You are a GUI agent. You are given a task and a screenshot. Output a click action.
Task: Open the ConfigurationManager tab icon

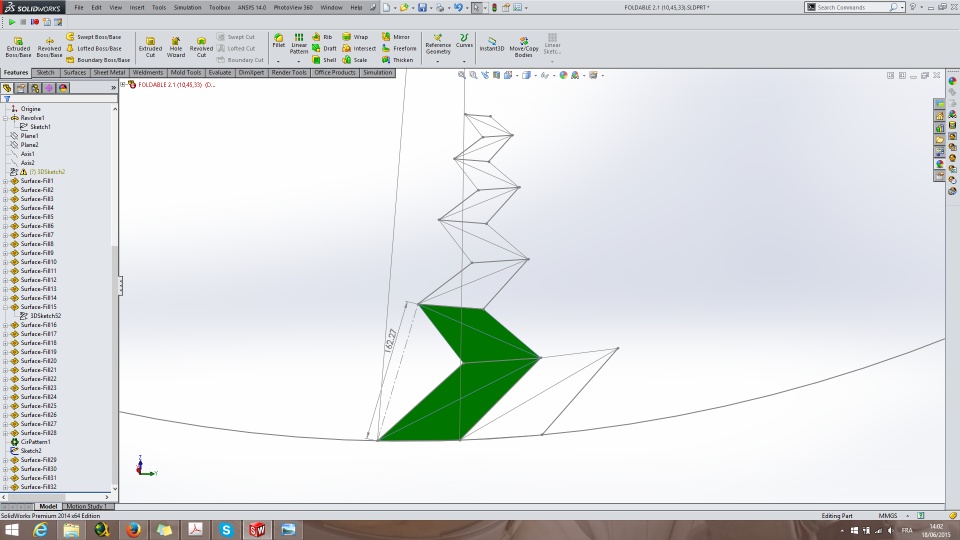(x=35, y=88)
